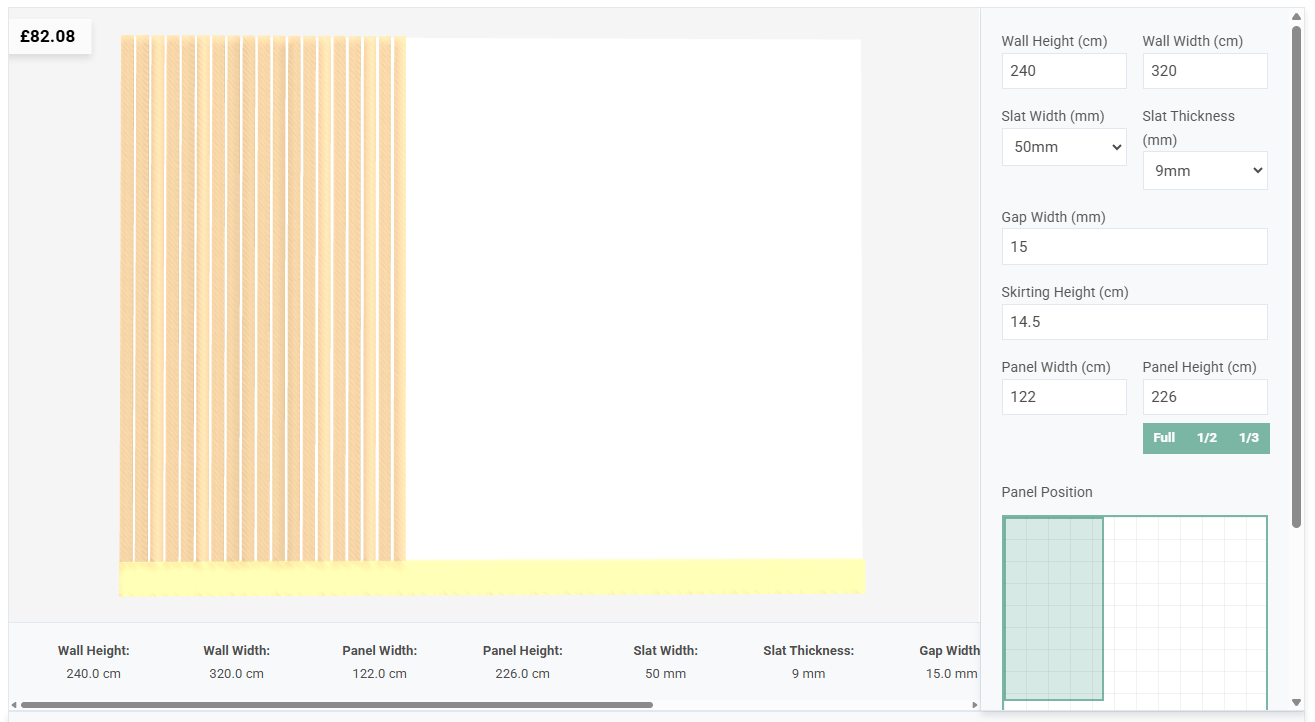
Task: Open the Slat Width dropdown
Action: (1063, 146)
